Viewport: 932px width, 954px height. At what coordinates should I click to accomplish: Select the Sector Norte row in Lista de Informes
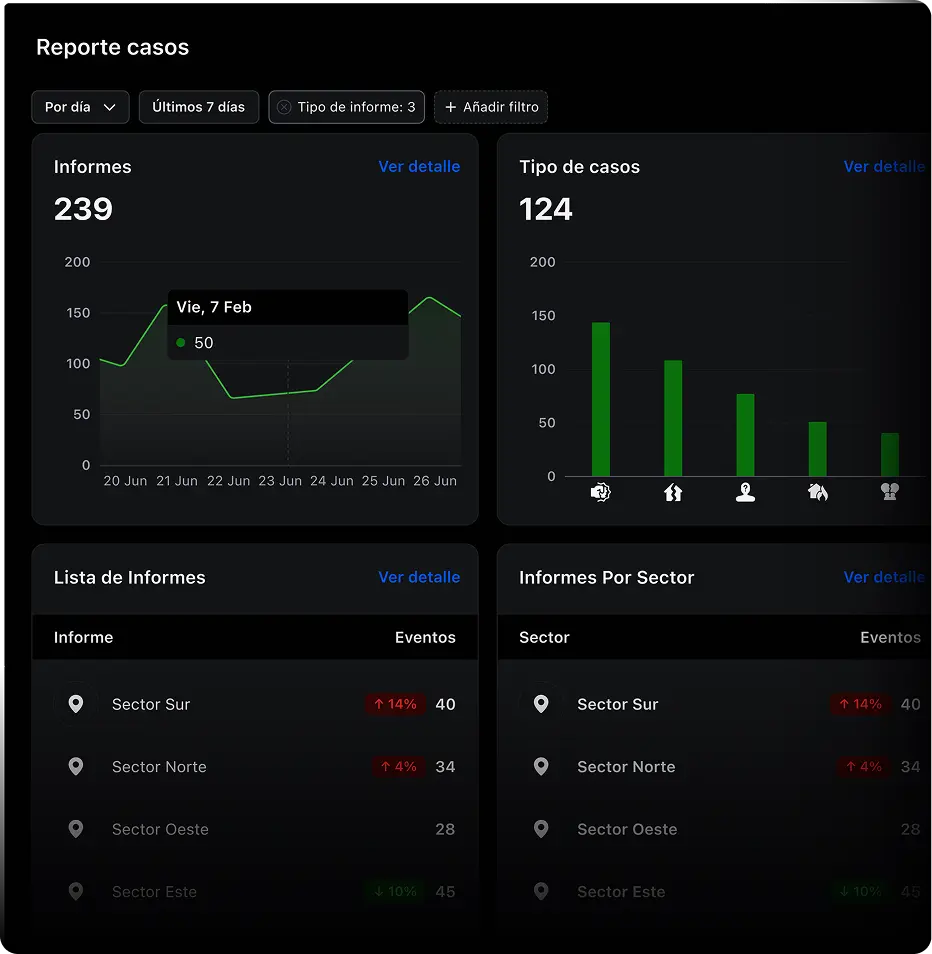[255, 767]
